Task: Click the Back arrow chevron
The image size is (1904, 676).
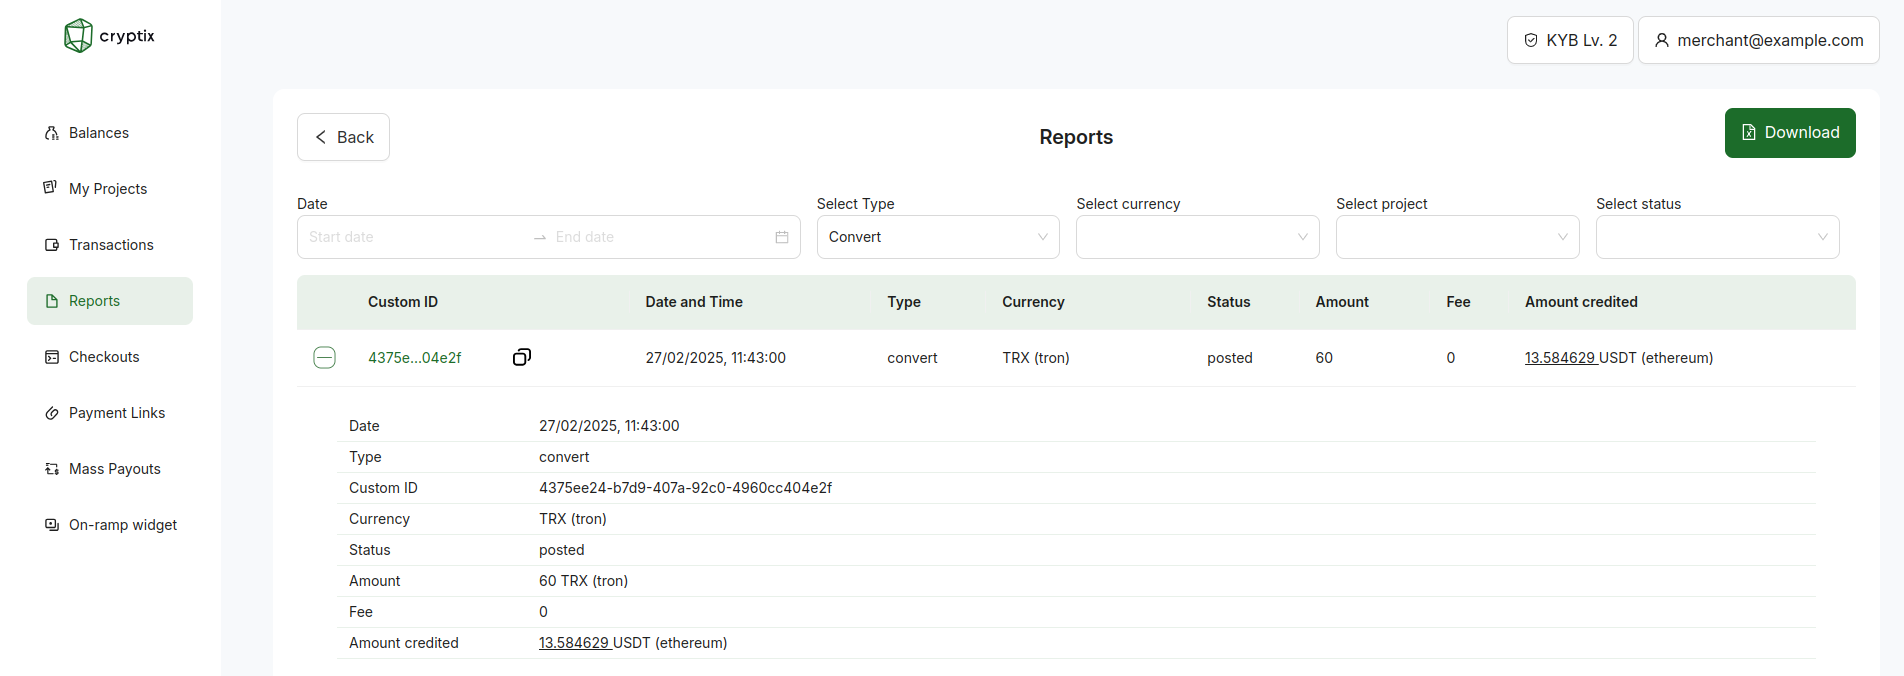Action: (x=321, y=137)
